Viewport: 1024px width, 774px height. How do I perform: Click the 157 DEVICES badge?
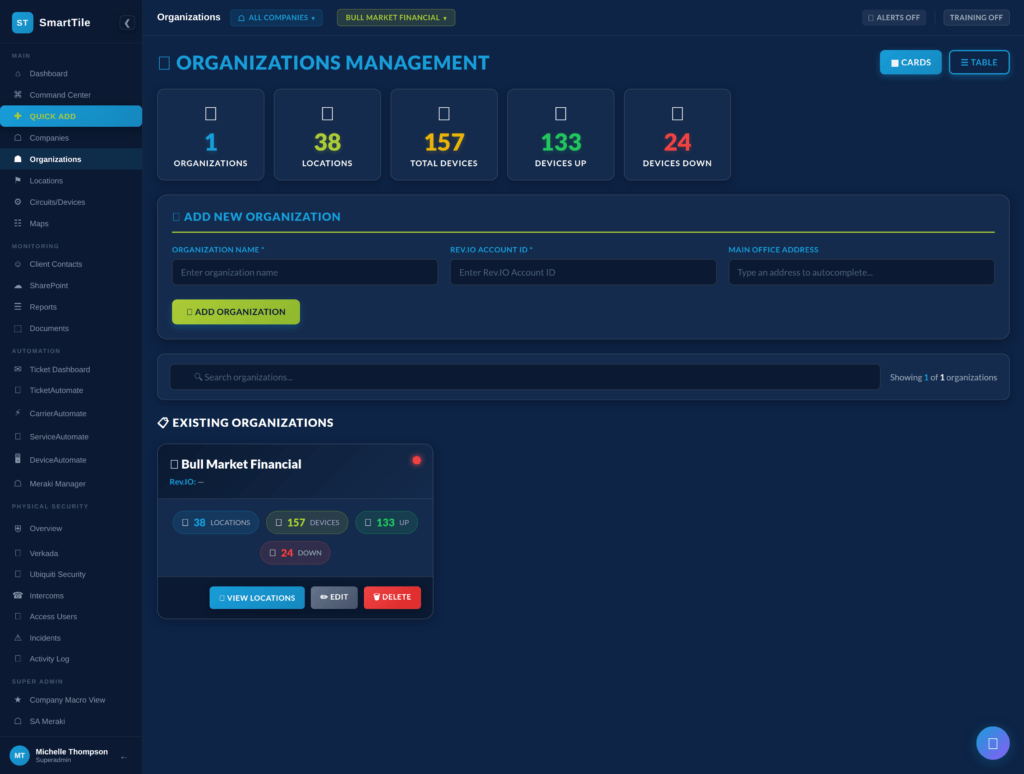pyautogui.click(x=307, y=523)
